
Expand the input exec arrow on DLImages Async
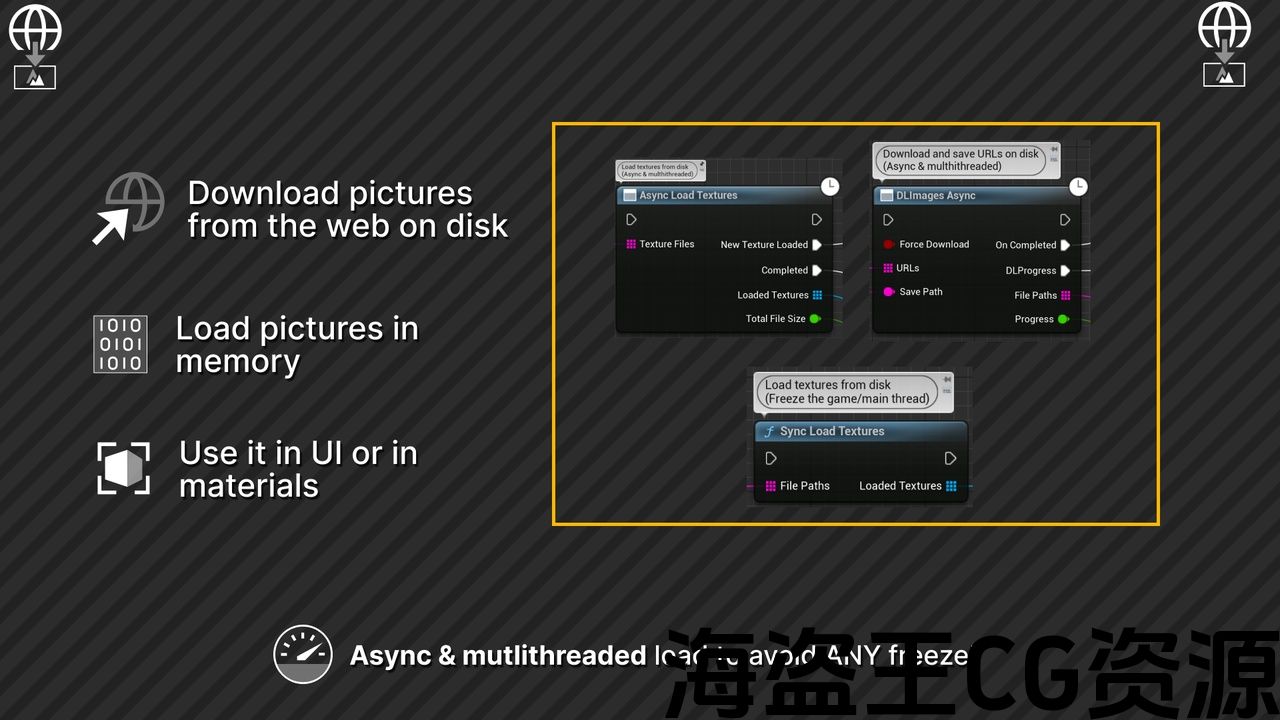point(887,220)
